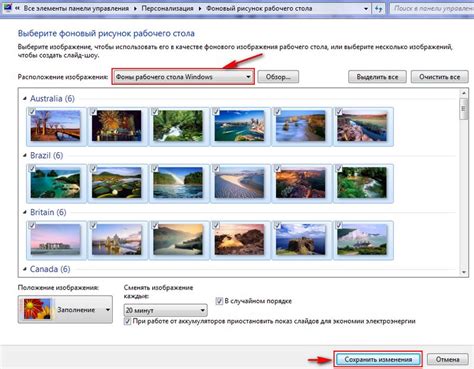The width and height of the screenshot is (474, 369).
Task: Open the "Заполнение" picture position dropdown
Action: [65, 309]
